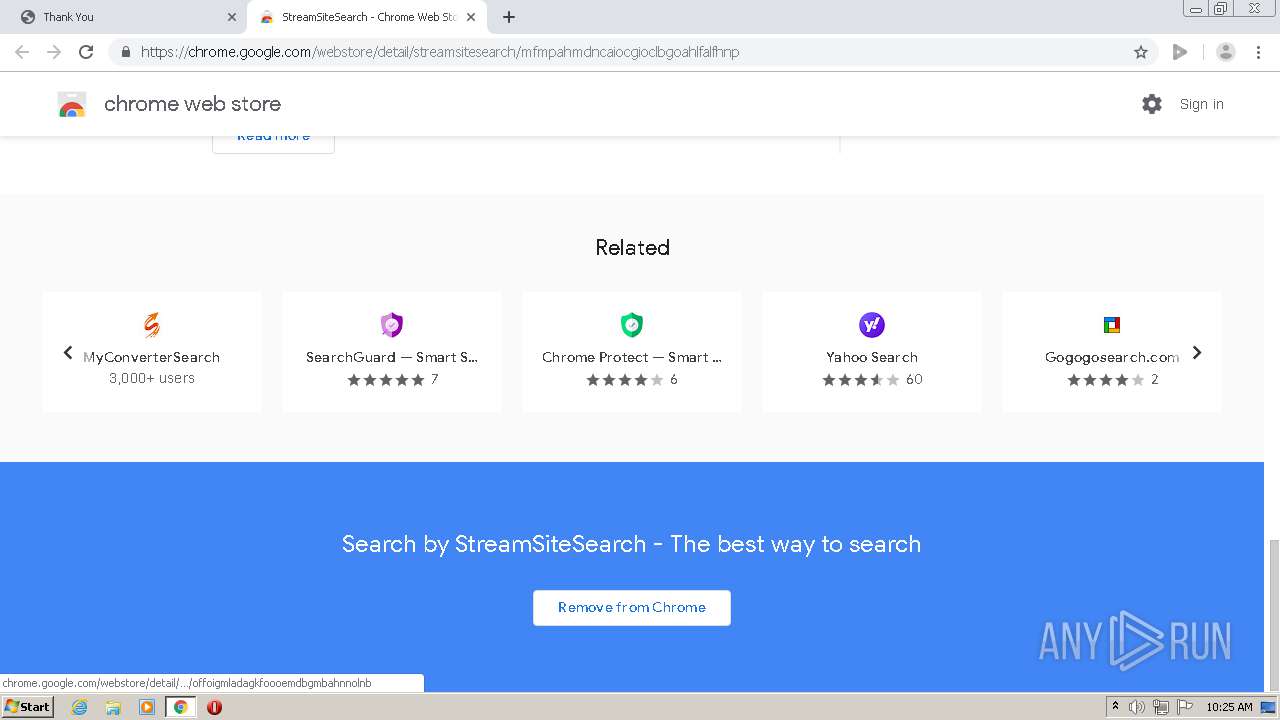Click the partially hidden Read more button
Viewport: 1280px width, 720px height.
pos(273,143)
